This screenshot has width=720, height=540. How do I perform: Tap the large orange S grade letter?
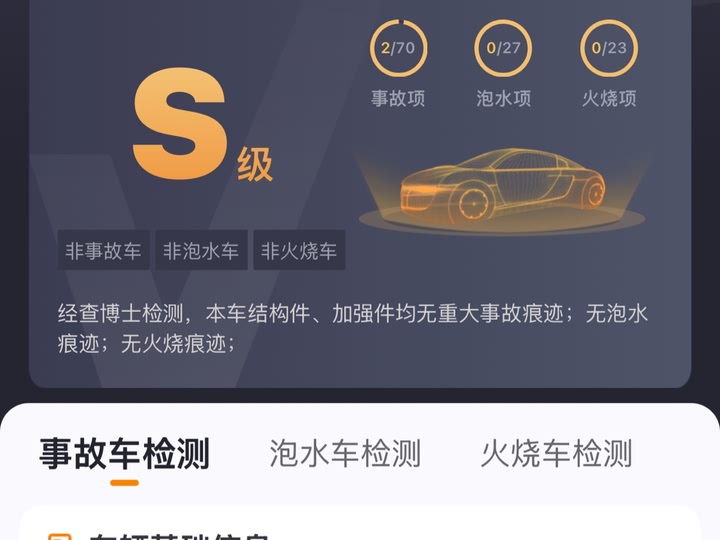[x=180, y=124]
